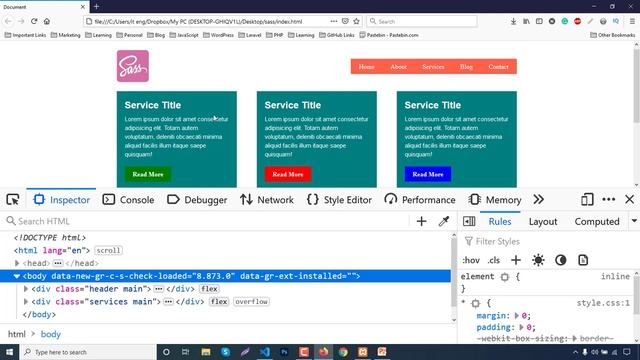Toggle flex badge on header div
Viewport: 640px width, 360px height.
pos(209,289)
